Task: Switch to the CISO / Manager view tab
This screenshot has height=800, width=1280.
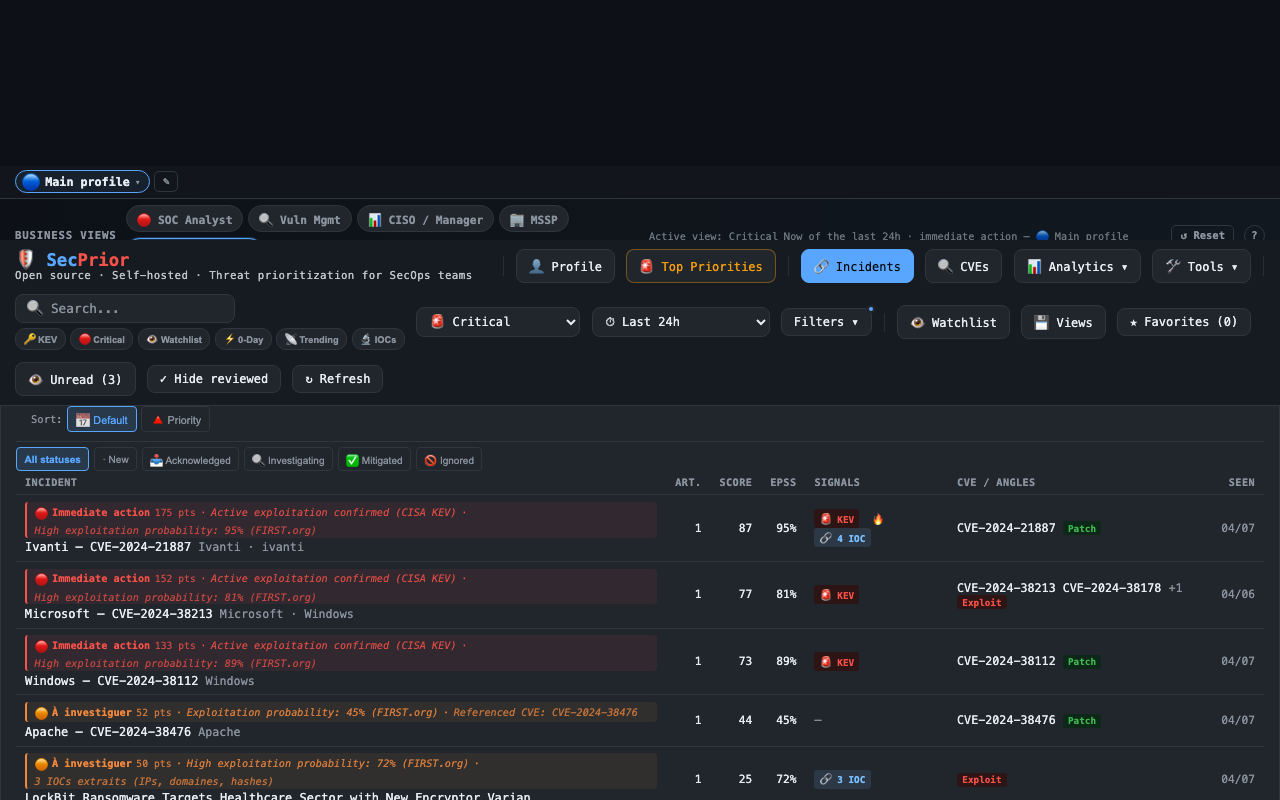Action: click(425, 219)
